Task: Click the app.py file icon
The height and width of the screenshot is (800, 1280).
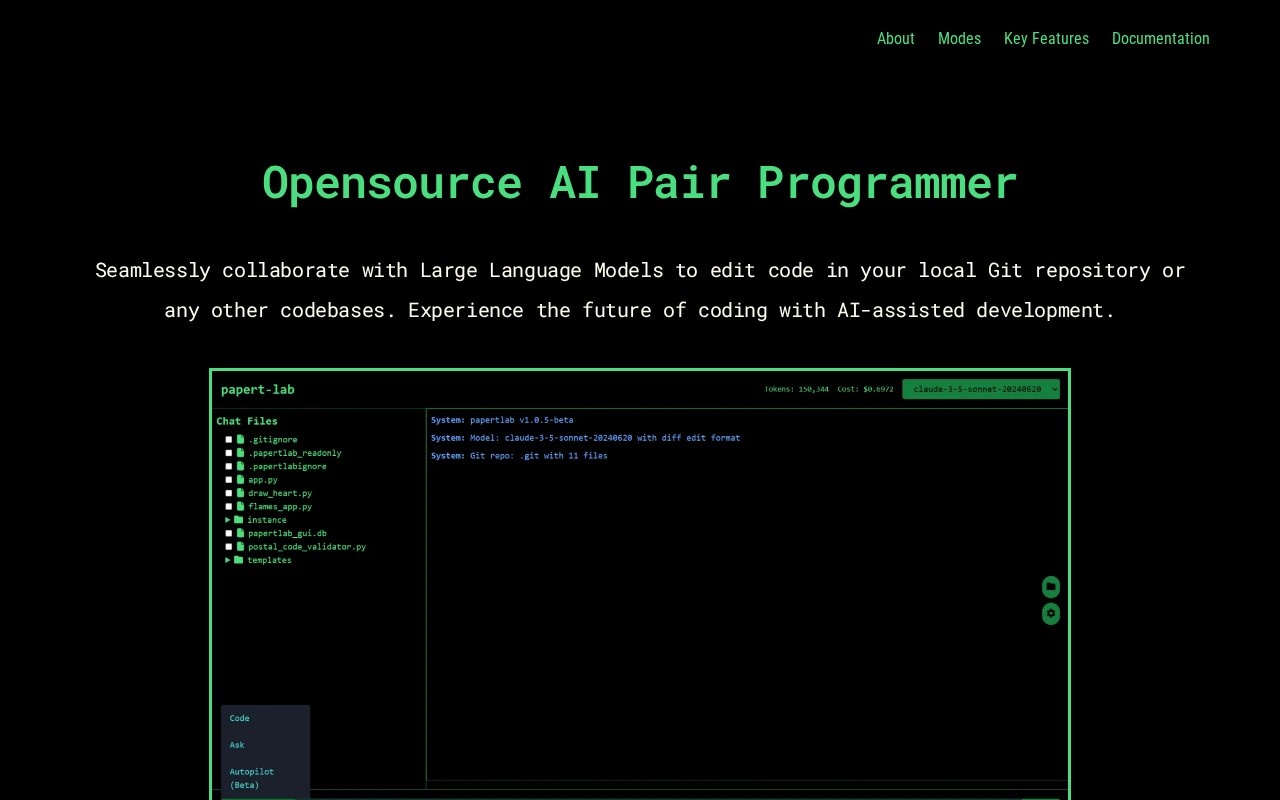Action: 240,480
